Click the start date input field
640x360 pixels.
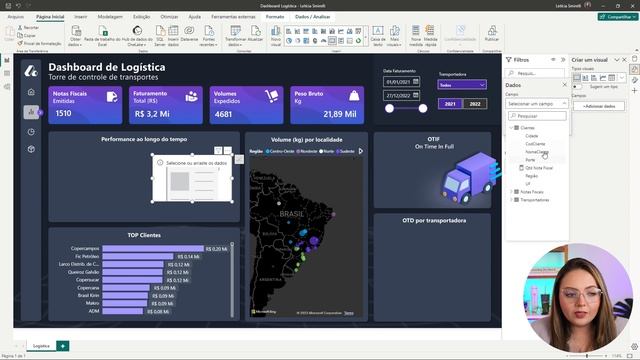pos(401,82)
